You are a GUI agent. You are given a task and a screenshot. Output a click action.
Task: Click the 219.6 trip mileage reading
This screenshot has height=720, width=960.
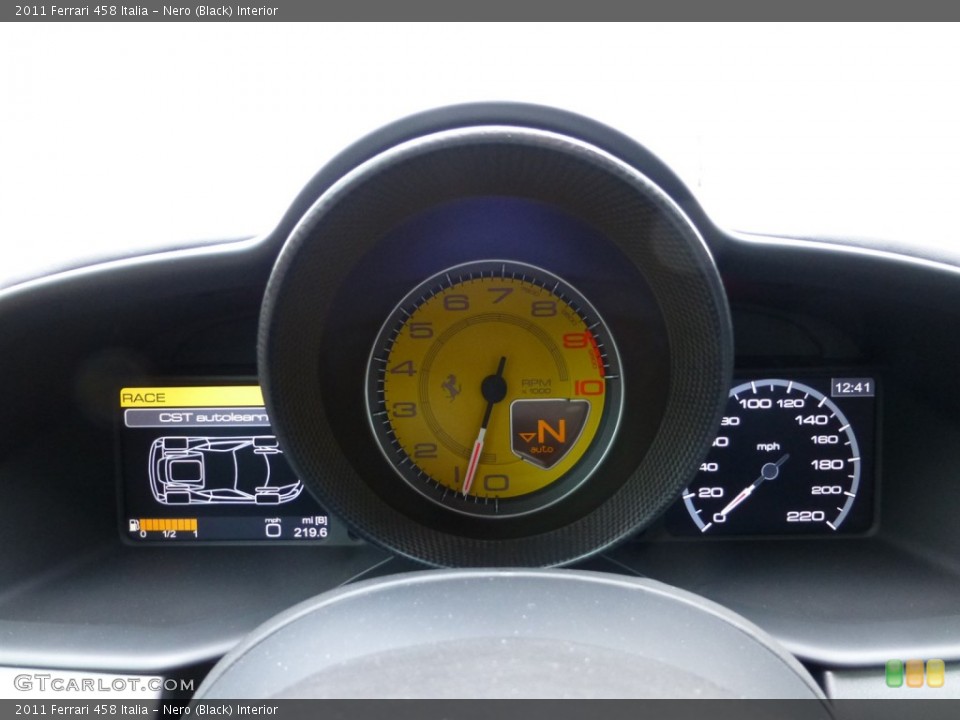(x=310, y=532)
